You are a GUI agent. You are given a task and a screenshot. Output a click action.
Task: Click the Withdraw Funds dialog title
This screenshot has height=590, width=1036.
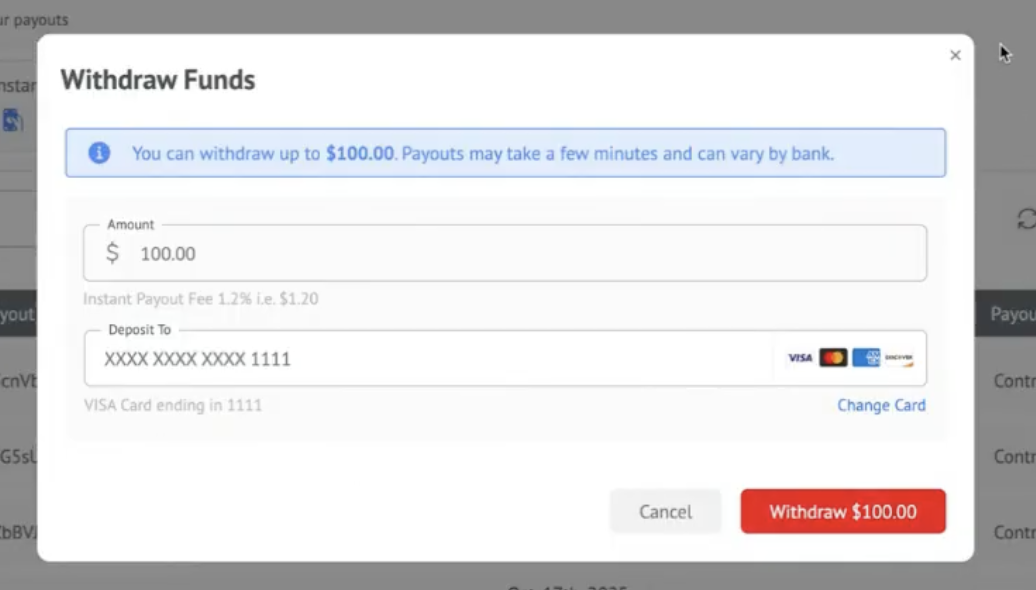point(158,80)
